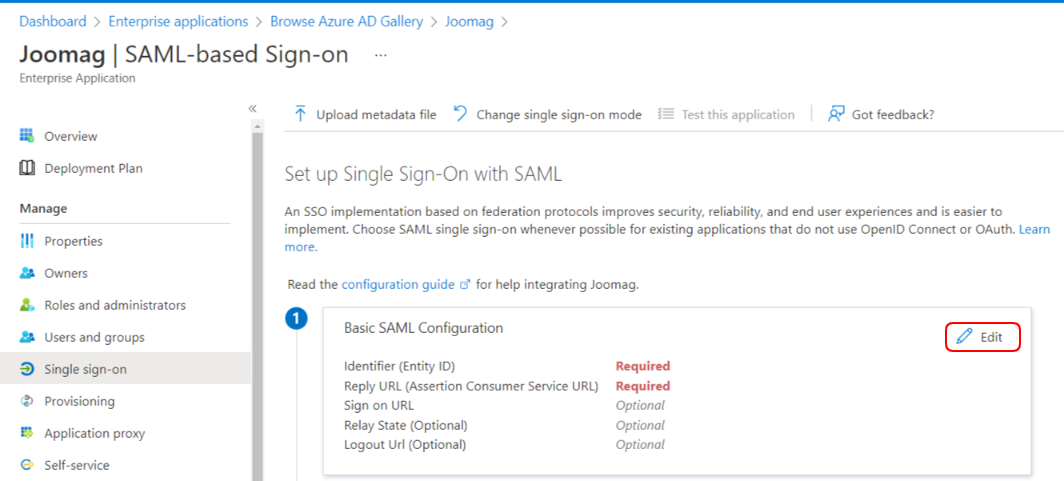The height and width of the screenshot is (481, 1064).
Task: Click the Roles and administrators icon
Action: click(28, 305)
